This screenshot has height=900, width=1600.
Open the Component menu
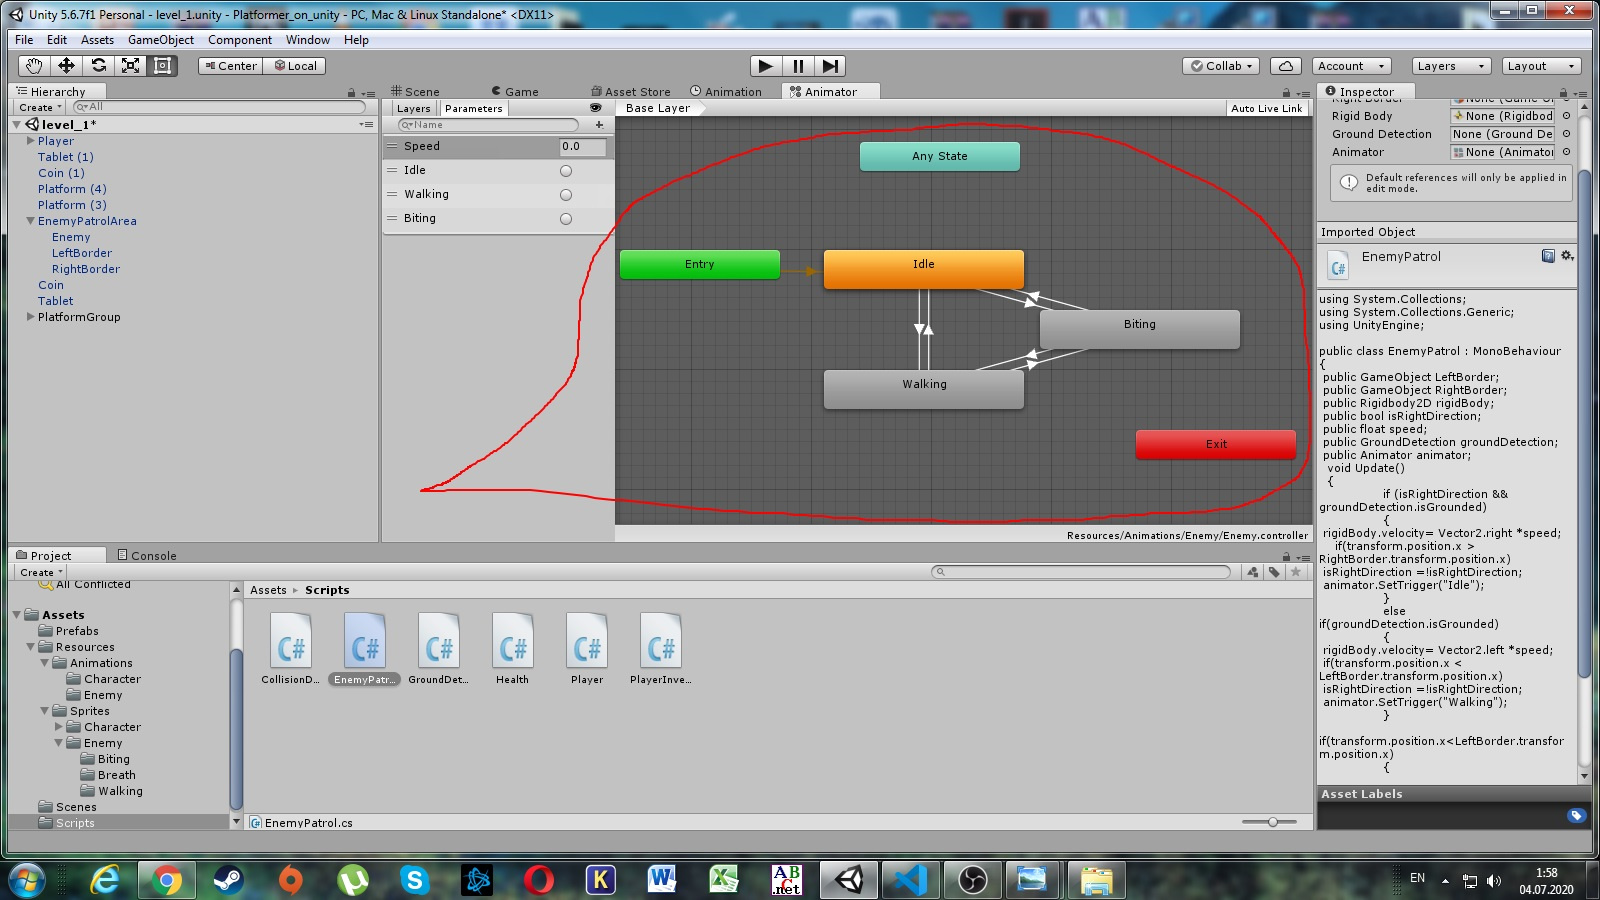[x=240, y=40]
